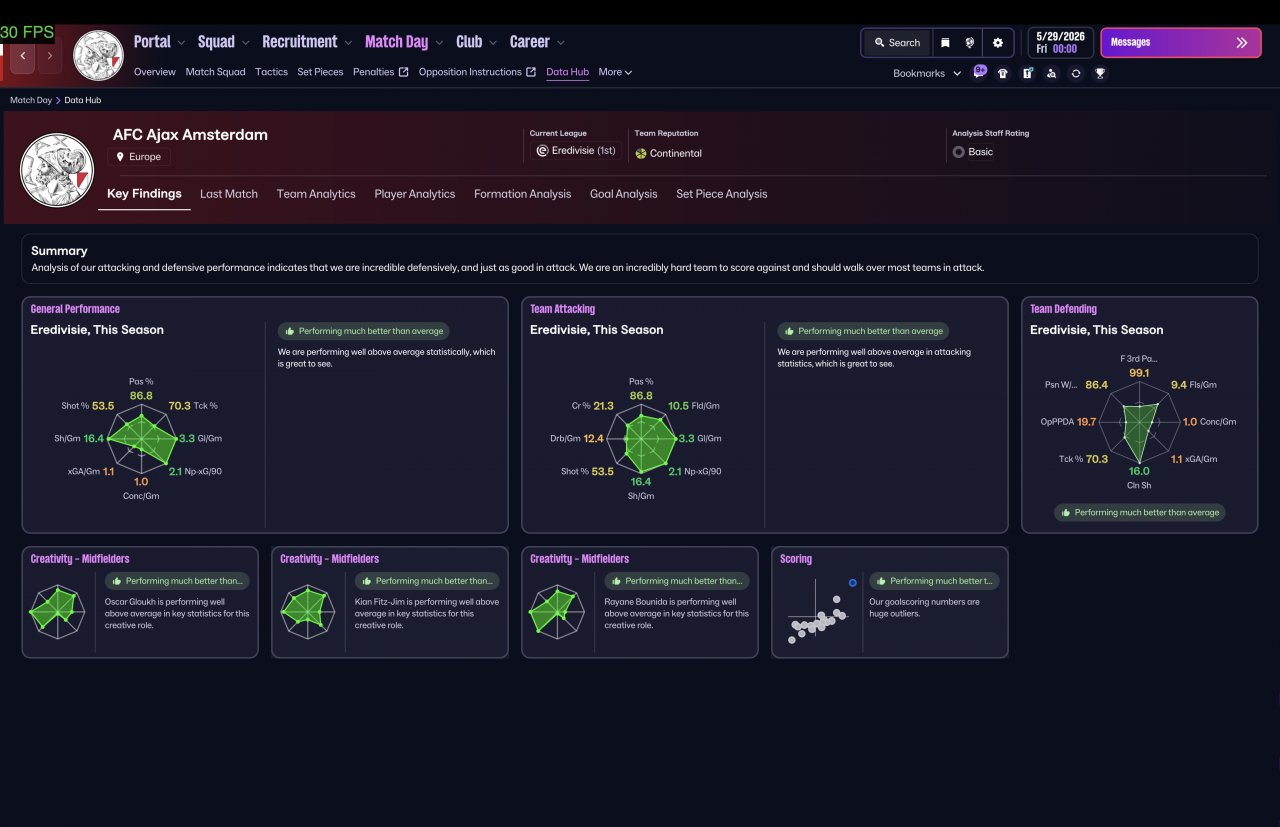
Task: Open the More submenu dropdown
Action: 615,72
